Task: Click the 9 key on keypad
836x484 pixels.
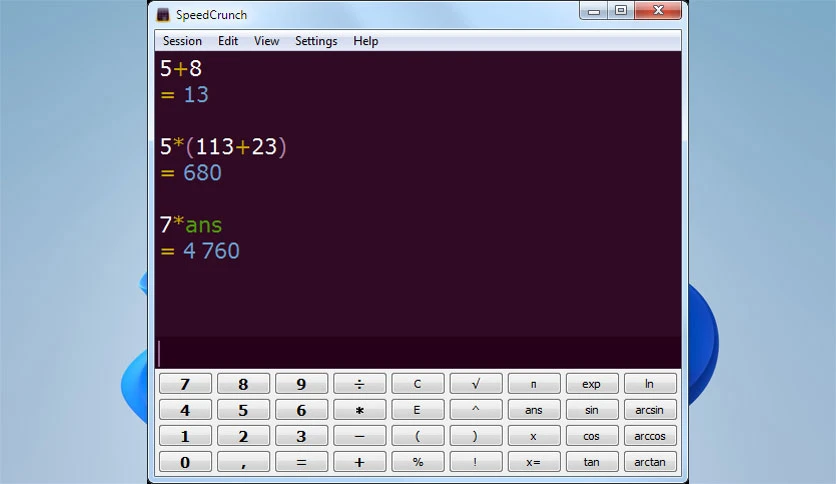Action: 301,384
